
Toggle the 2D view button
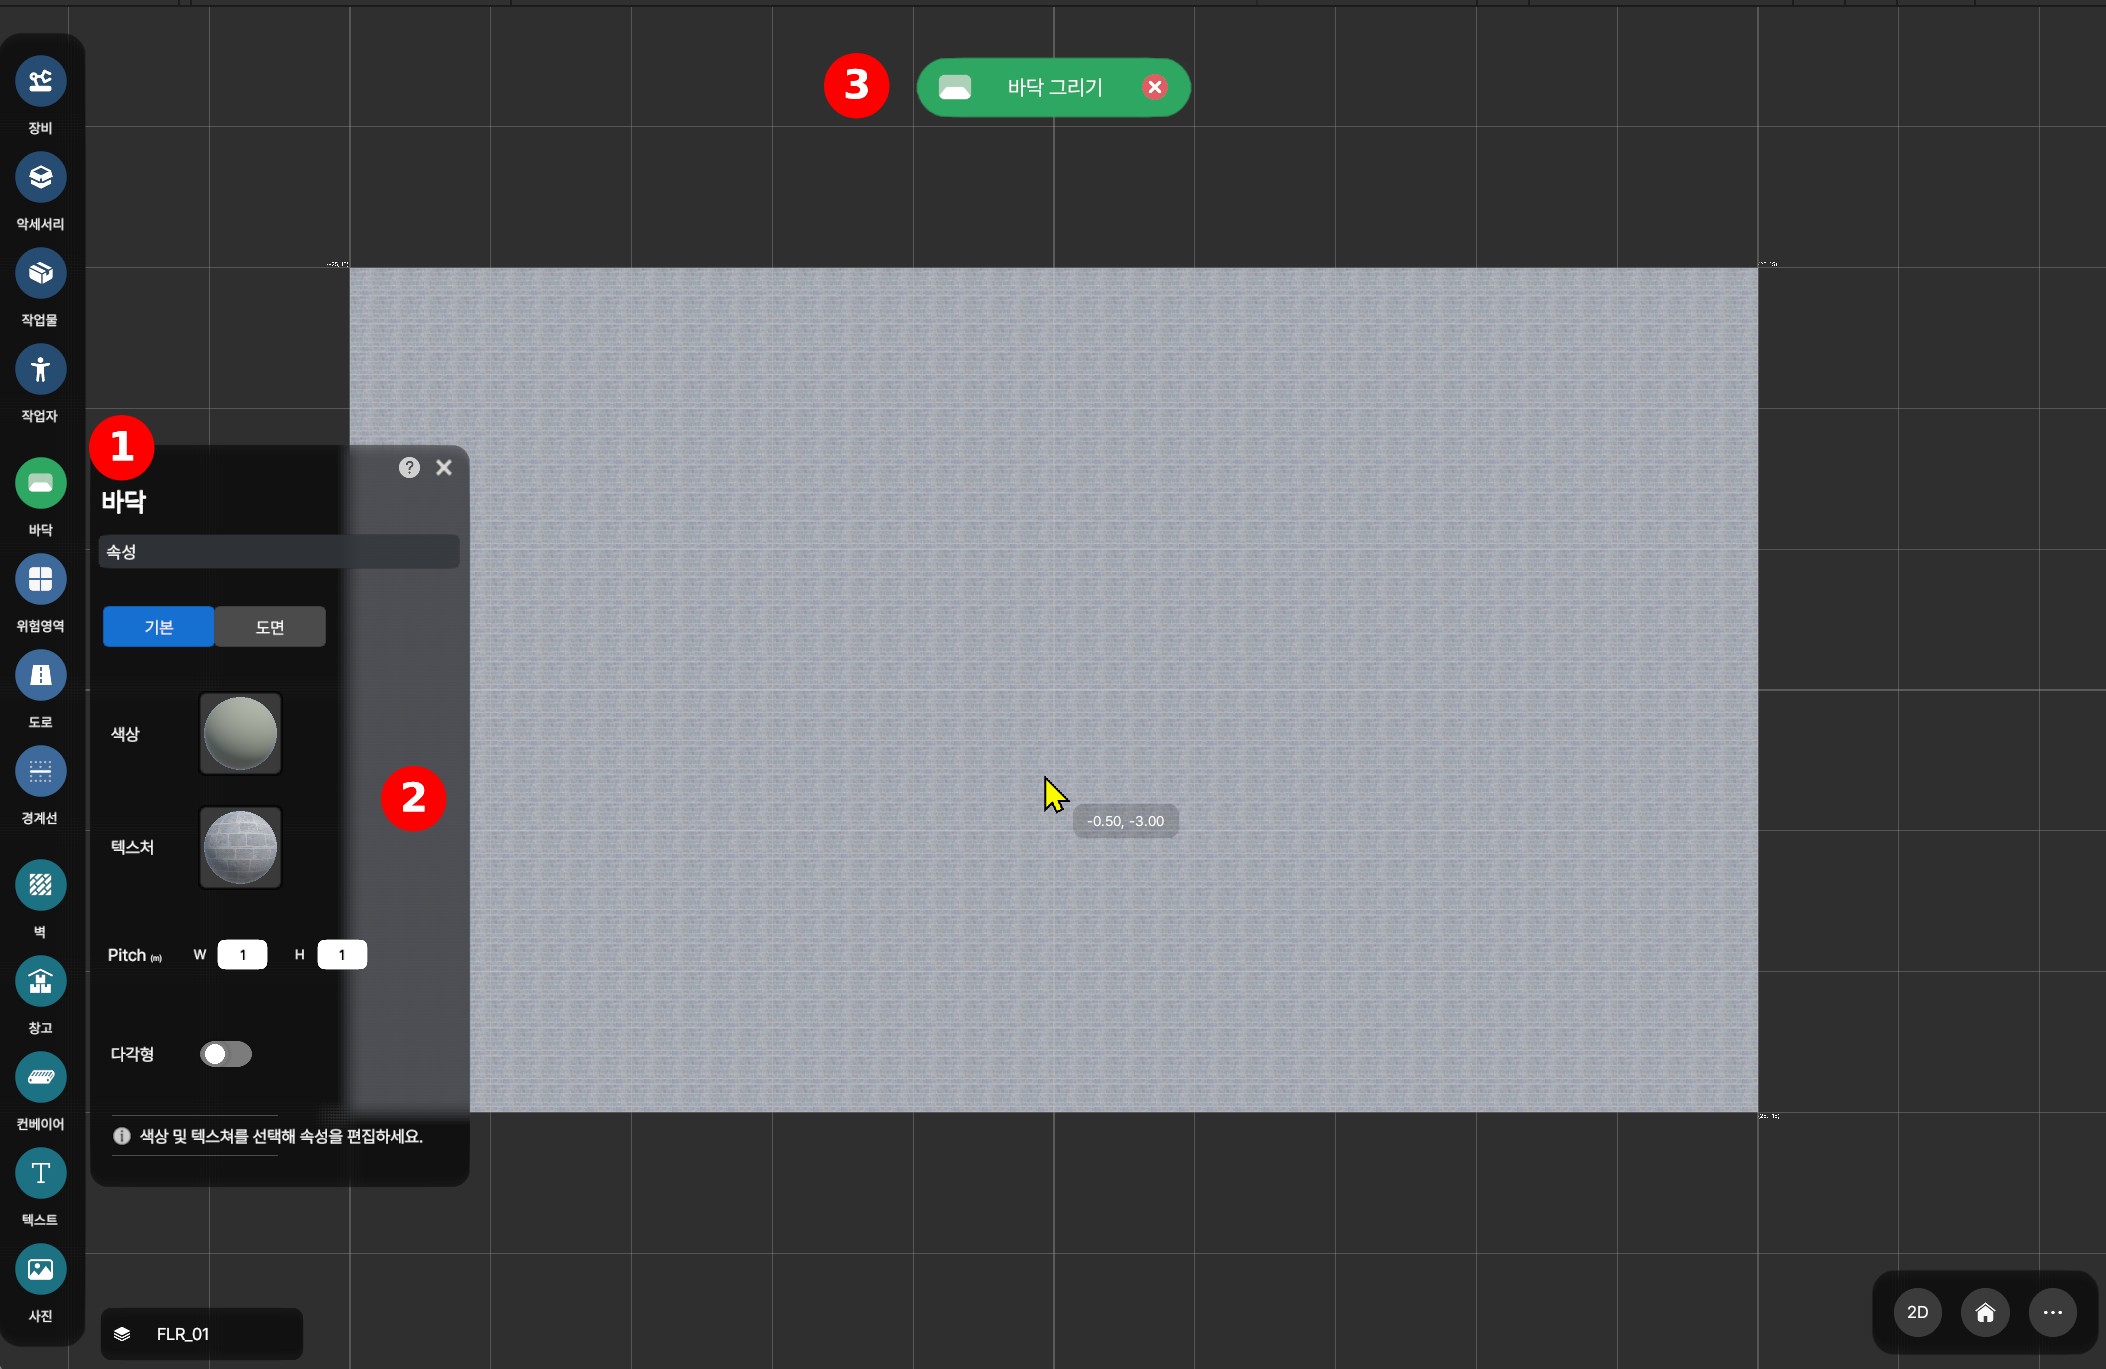(x=1917, y=1312)
